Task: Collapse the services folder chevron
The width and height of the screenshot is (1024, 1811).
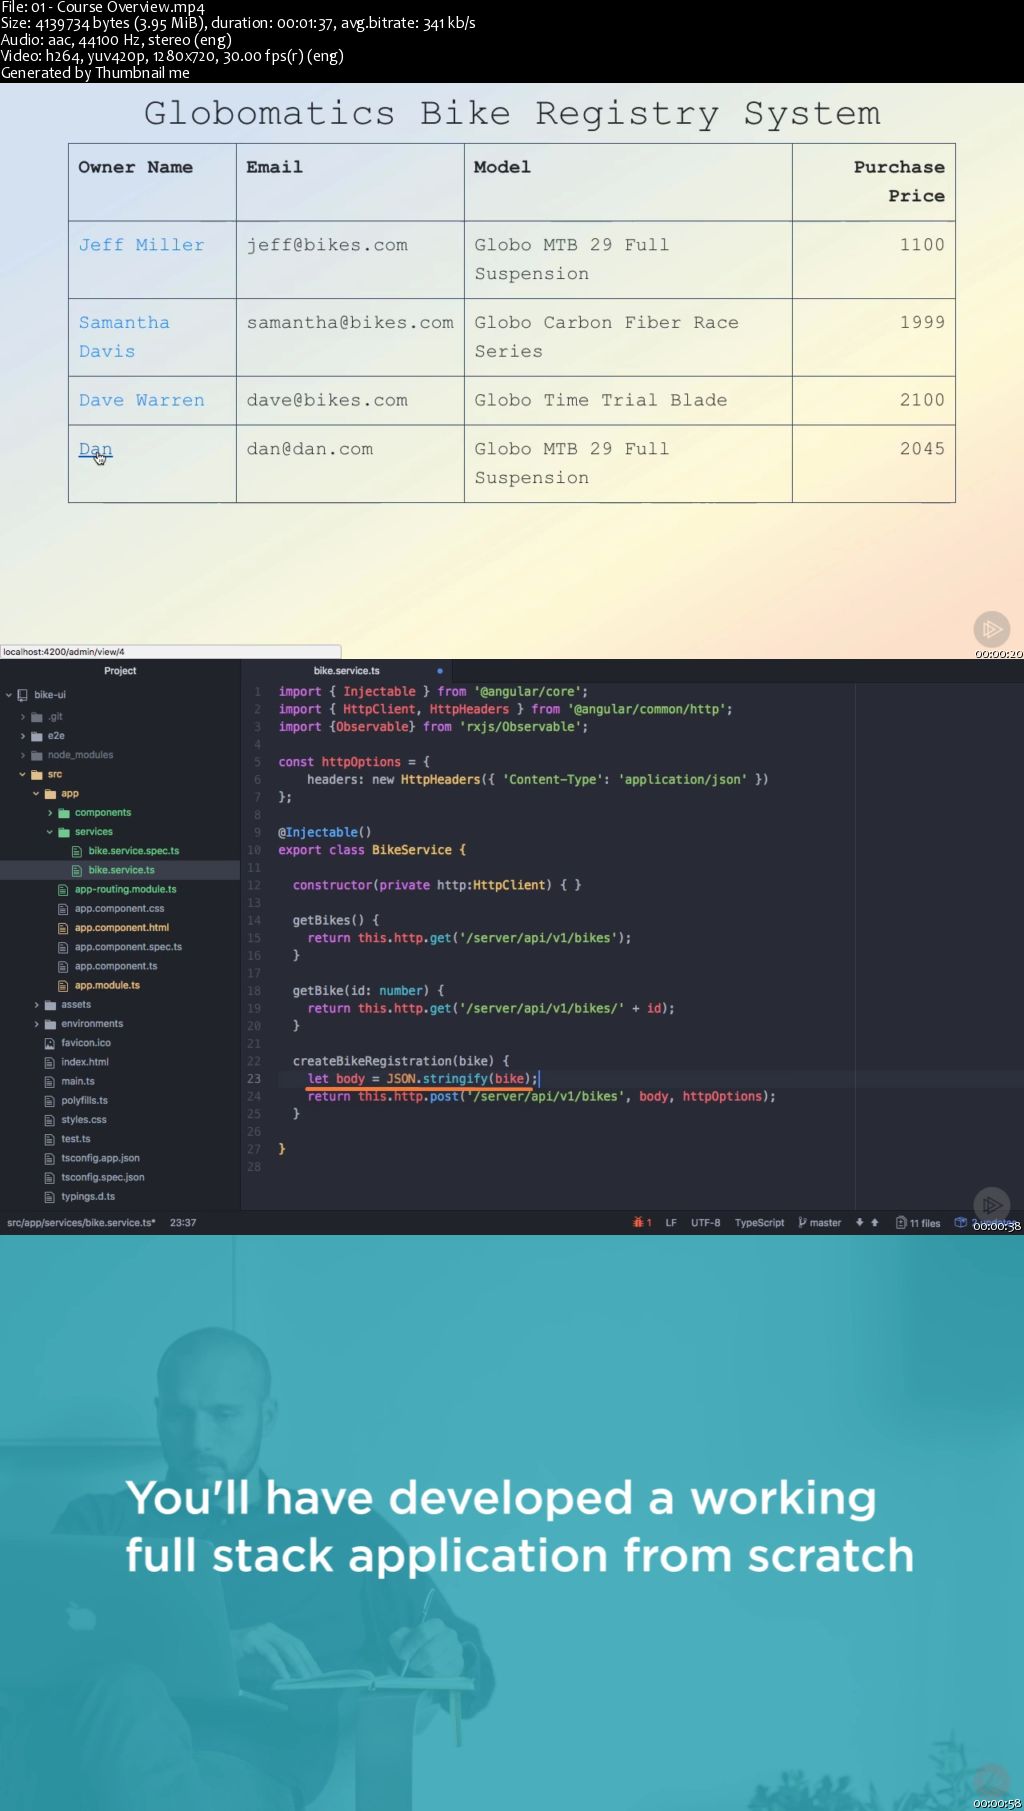Action: coord(51,832)
